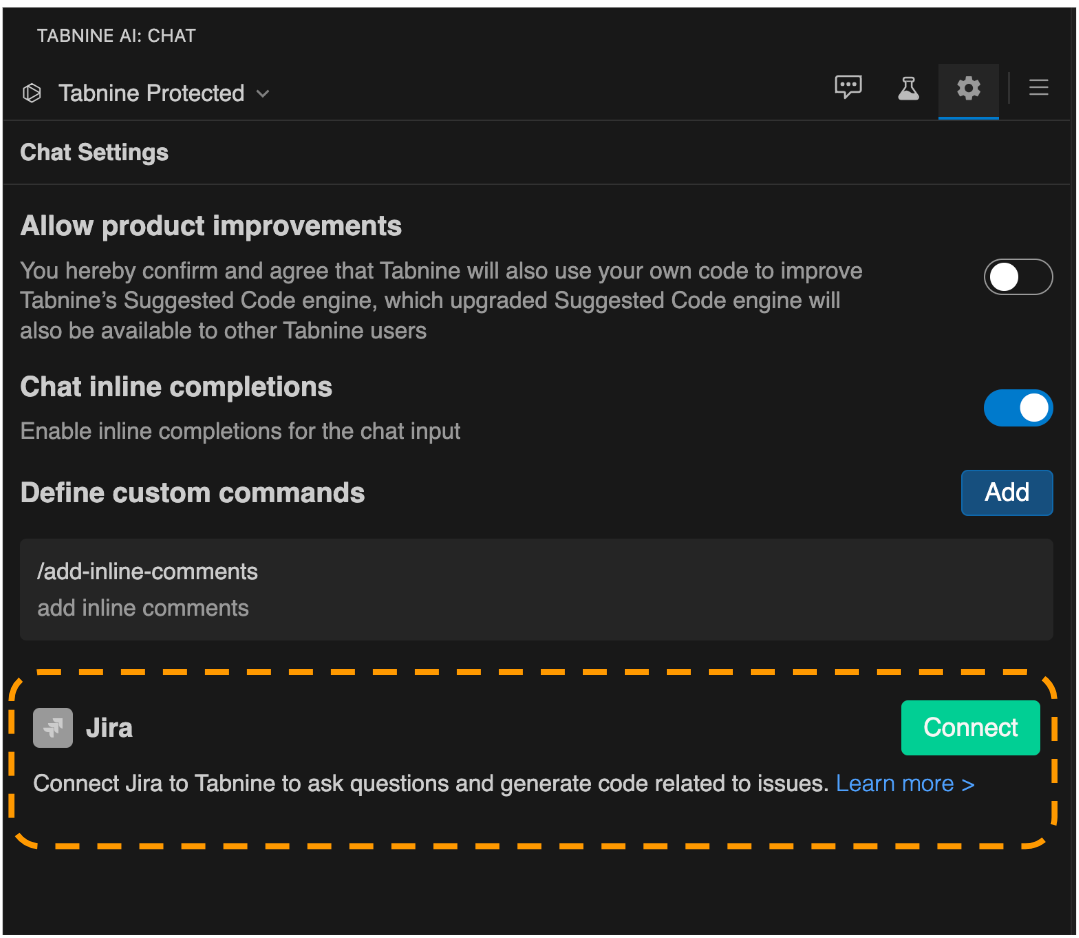Click the Define custom commands heading
This screenshot has height=938, width=1079.
192,493
